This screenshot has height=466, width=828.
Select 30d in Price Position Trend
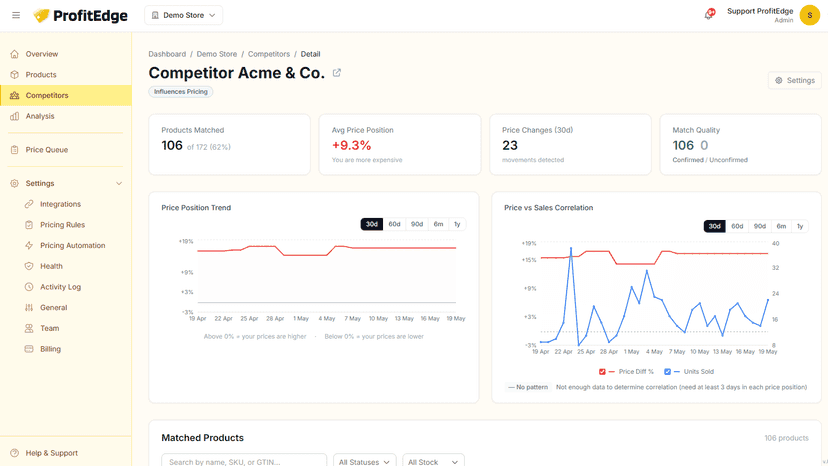click(x=372, y=224)
